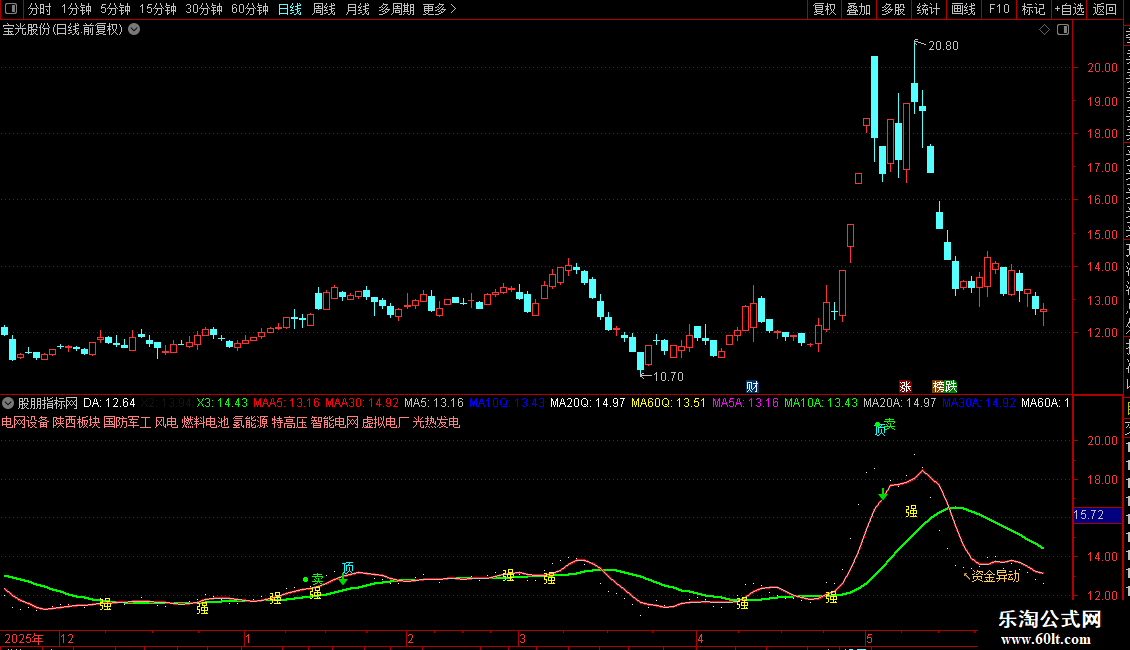
Task: Switch to 日线 daily chart
Action: 290,9
